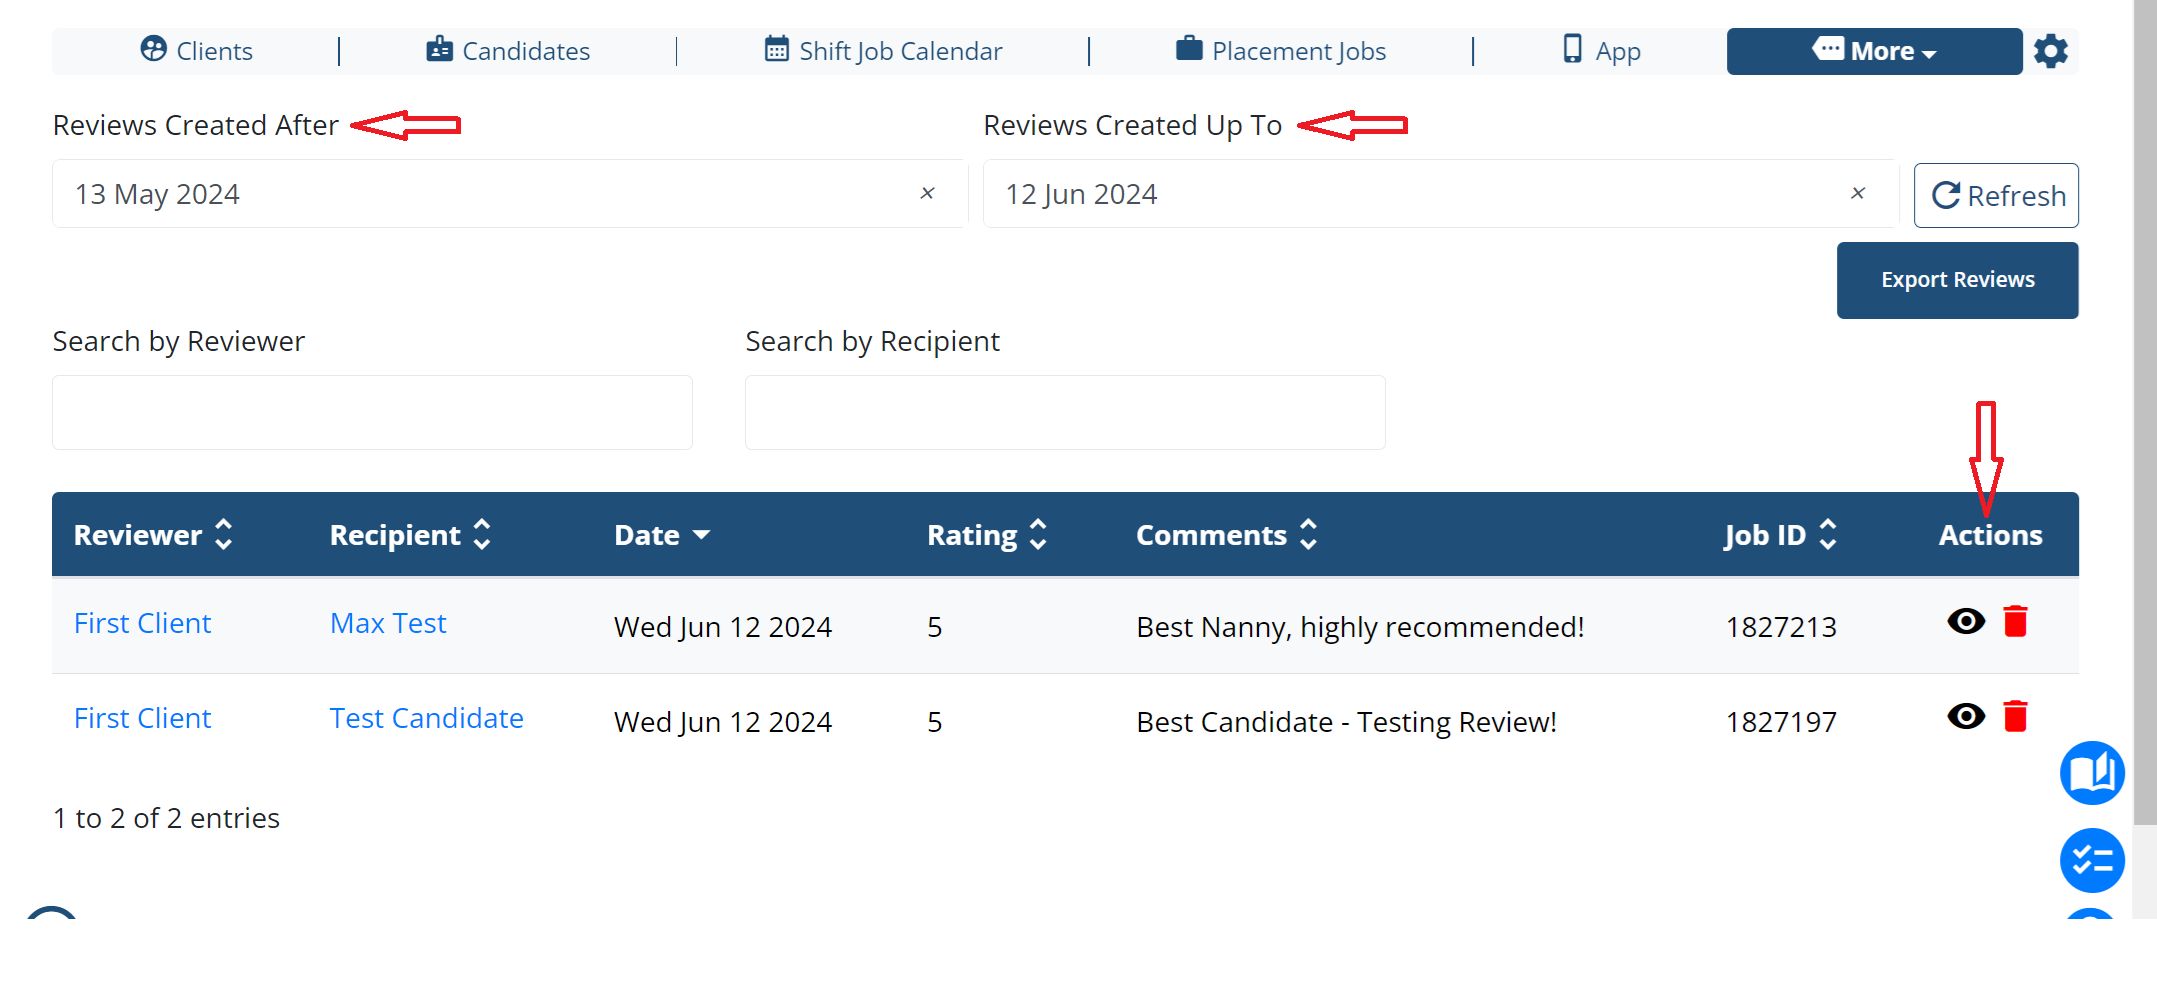The width and height of the screenshot is (2157, 999).
Task: Open the 12 Jun 2024 date field
Action: (x=1440, y=194)
